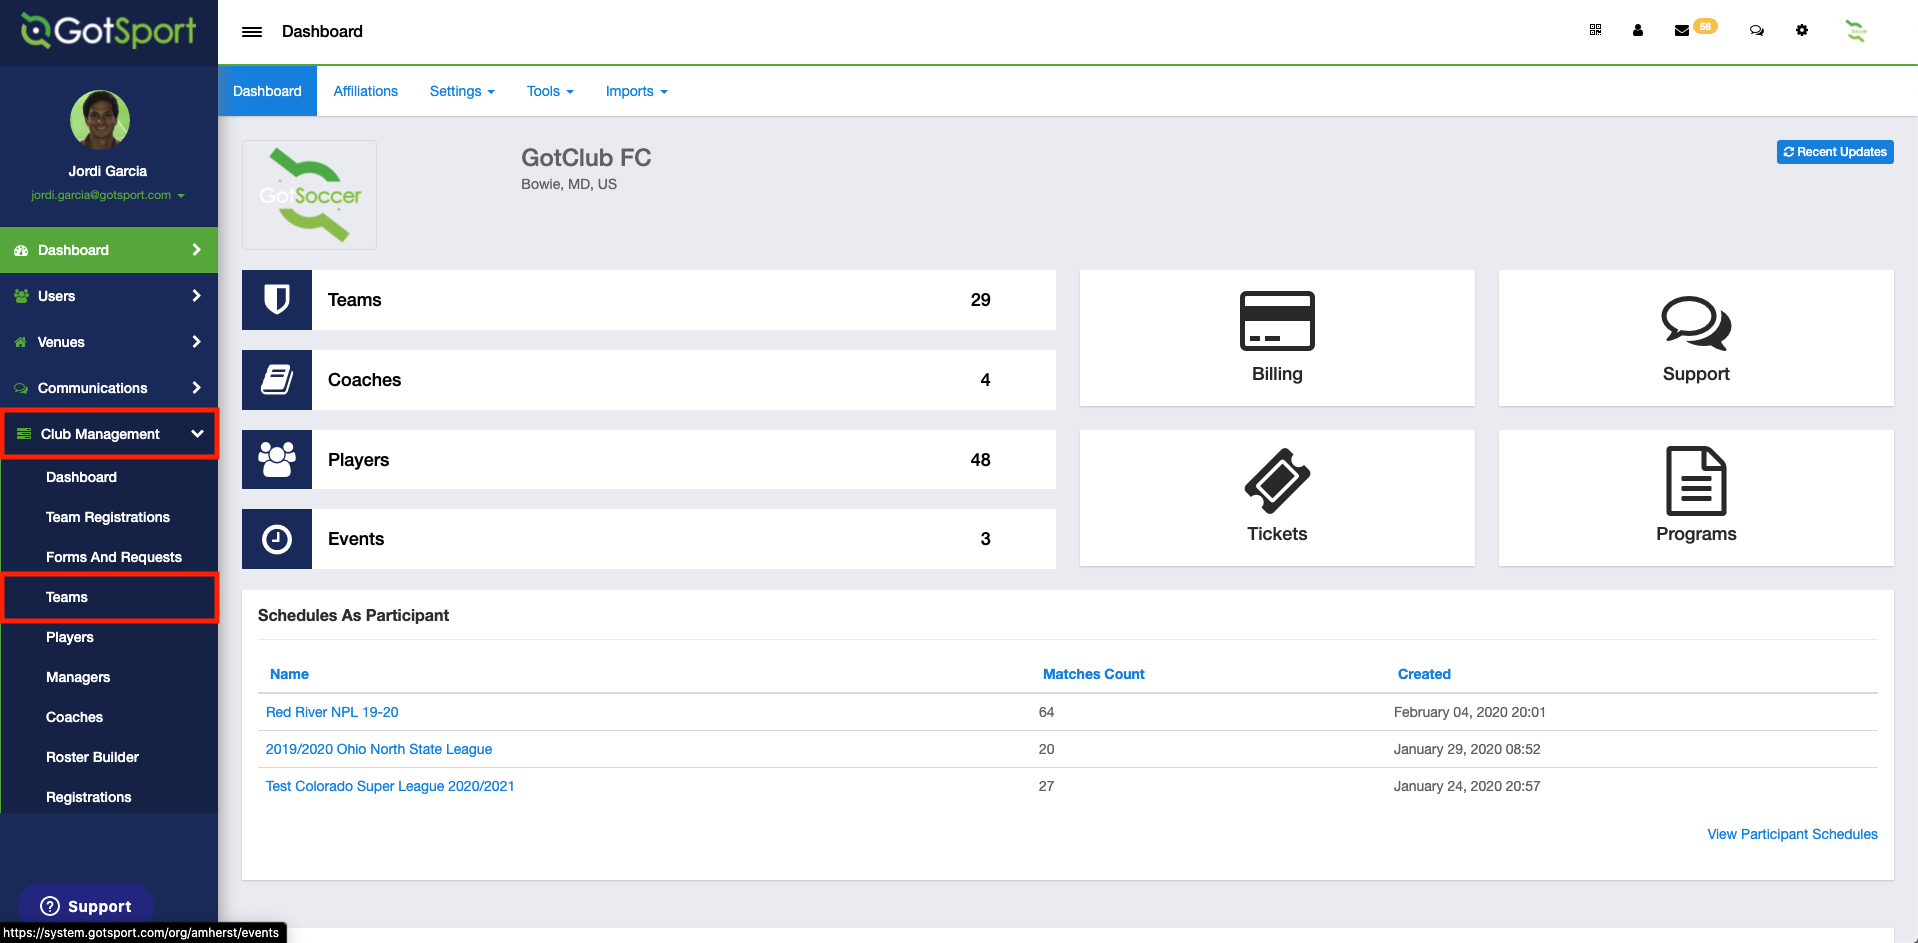Open Managers in sidebar

coord(78,677)
